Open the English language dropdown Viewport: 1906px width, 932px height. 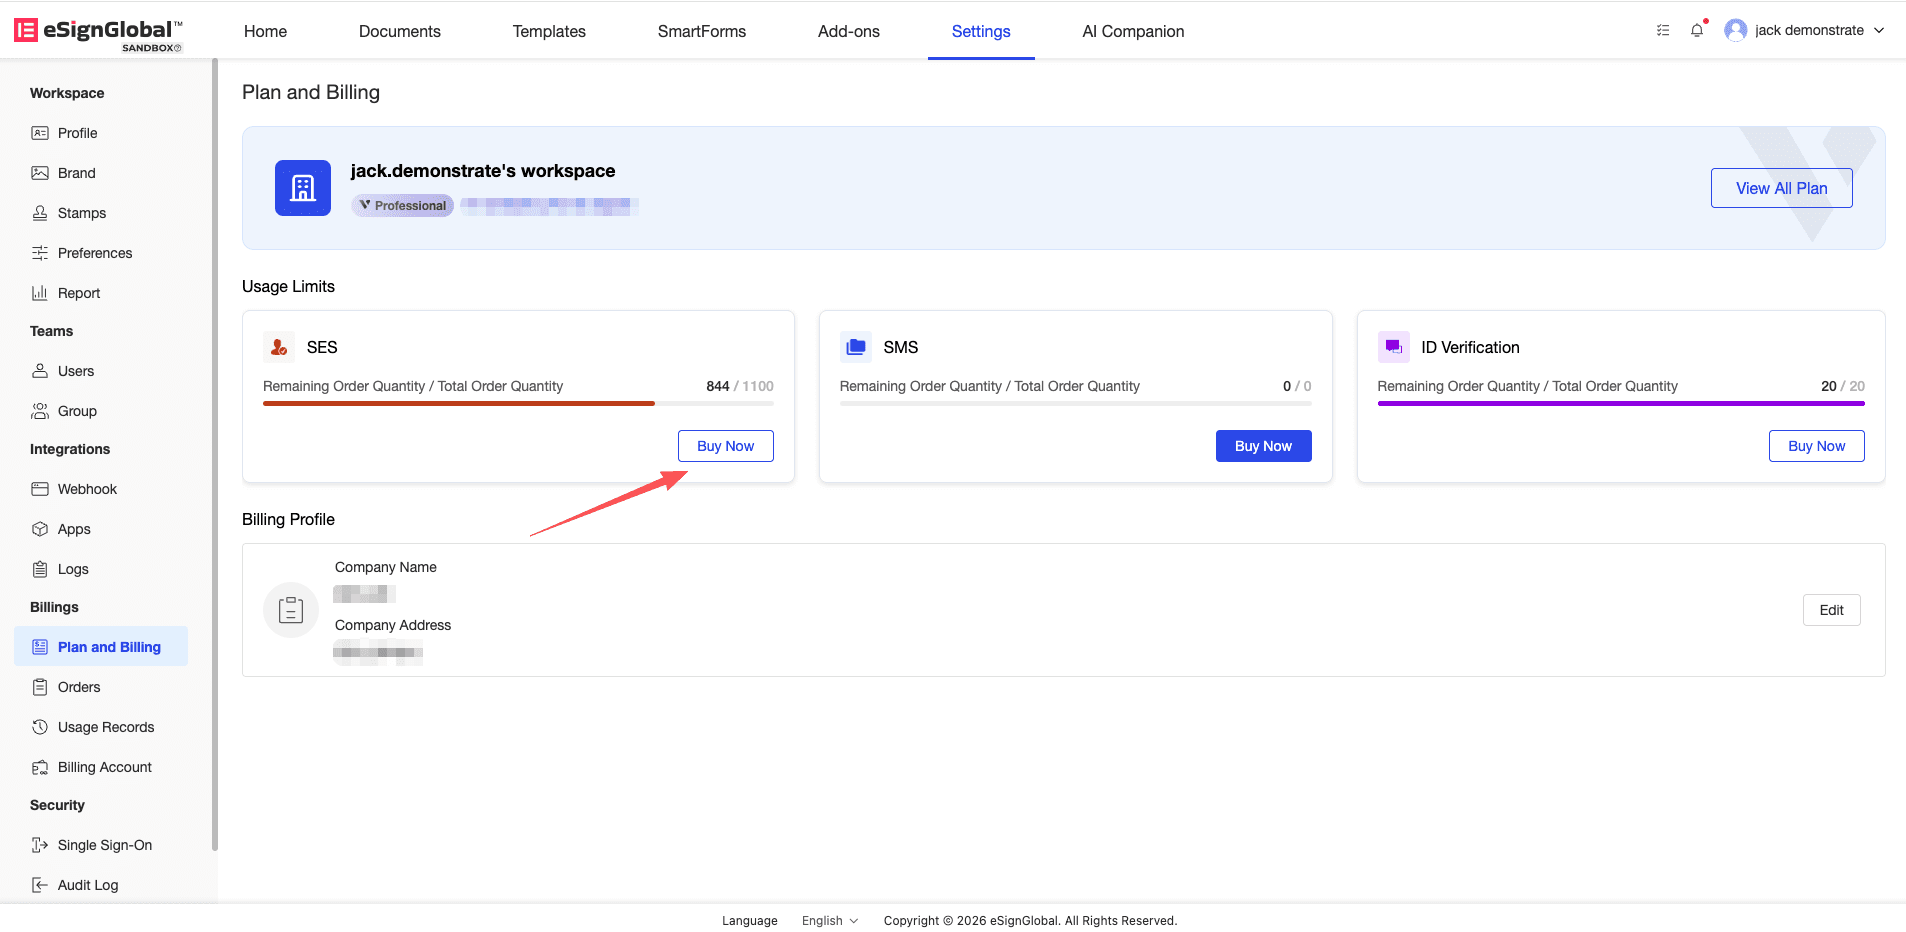[830, 921]
